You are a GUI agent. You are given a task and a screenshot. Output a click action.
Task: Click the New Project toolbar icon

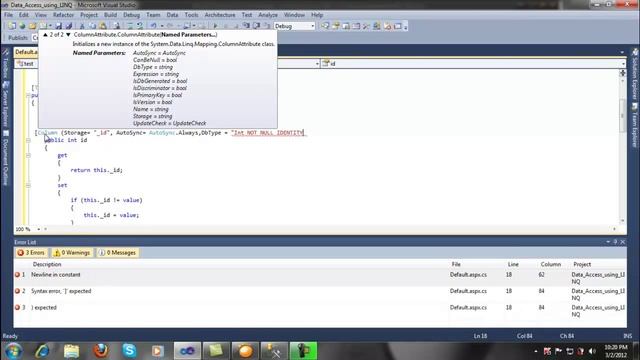point(12,26)
